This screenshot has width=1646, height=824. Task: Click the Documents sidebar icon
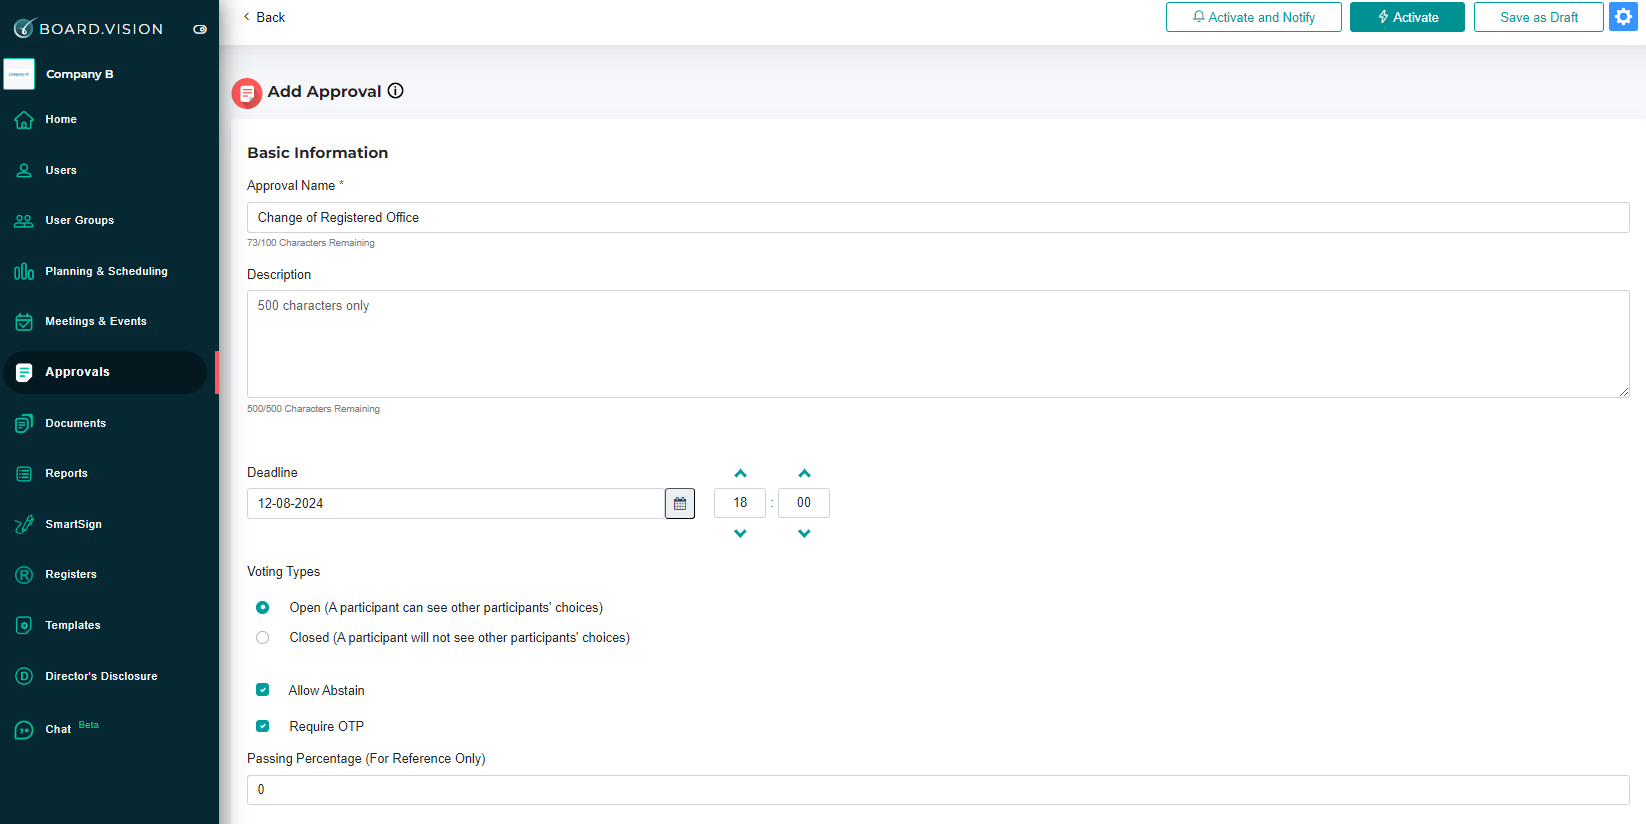point(24,424)
